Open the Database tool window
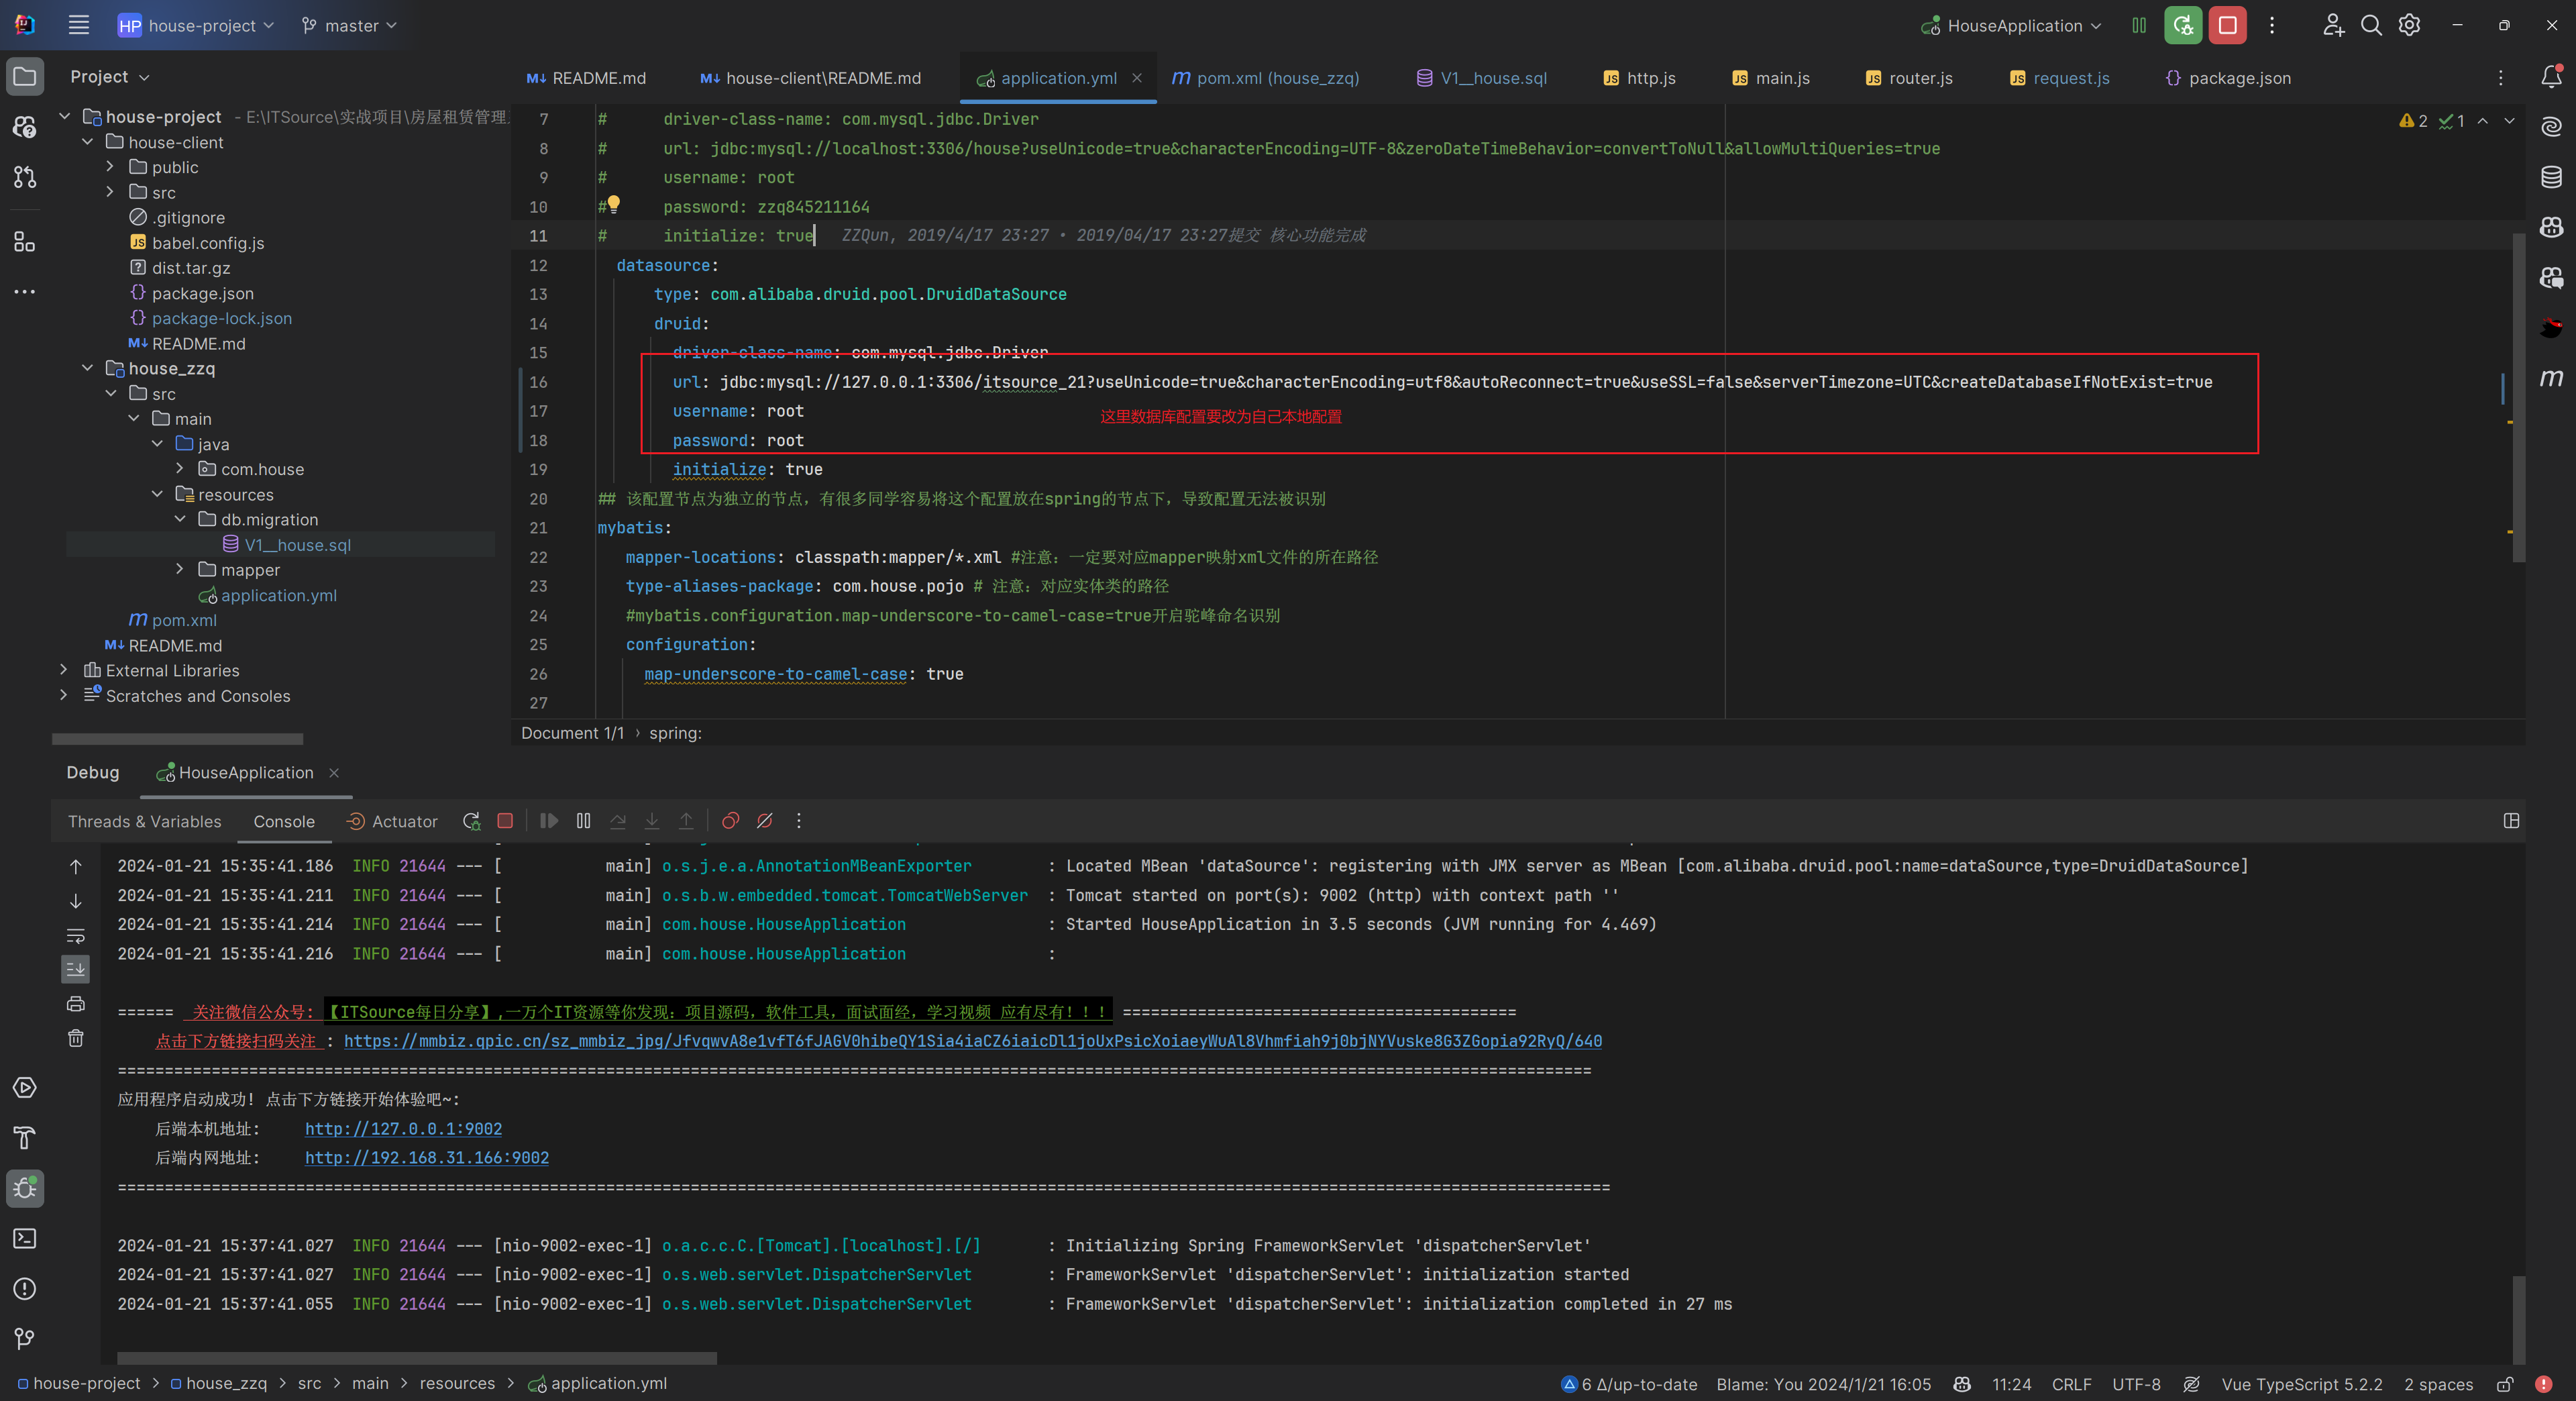2576x1401 pixels. tap(2551, 177)
